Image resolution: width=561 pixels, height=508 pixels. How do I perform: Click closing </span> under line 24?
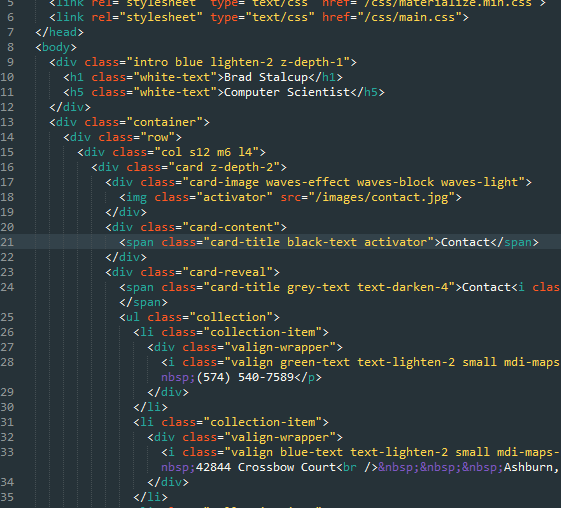coord(143,302)
